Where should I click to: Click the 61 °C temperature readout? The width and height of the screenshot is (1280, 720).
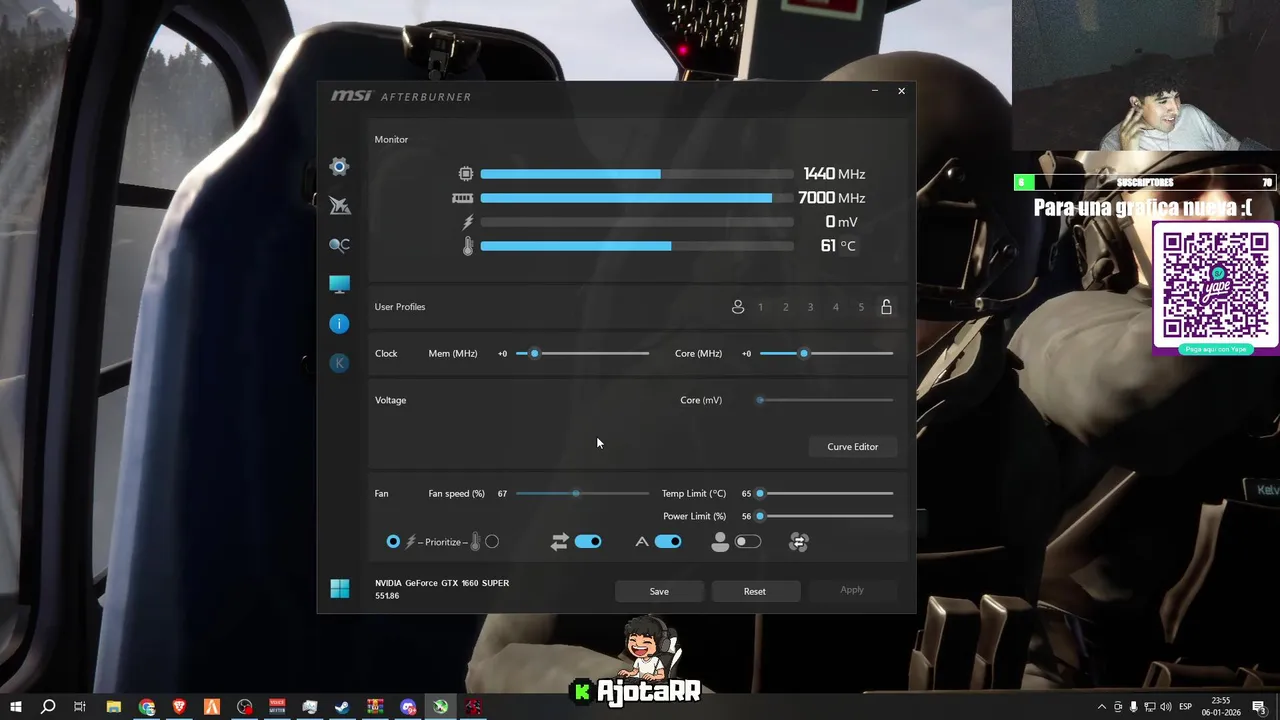click(x=838, y=246)
